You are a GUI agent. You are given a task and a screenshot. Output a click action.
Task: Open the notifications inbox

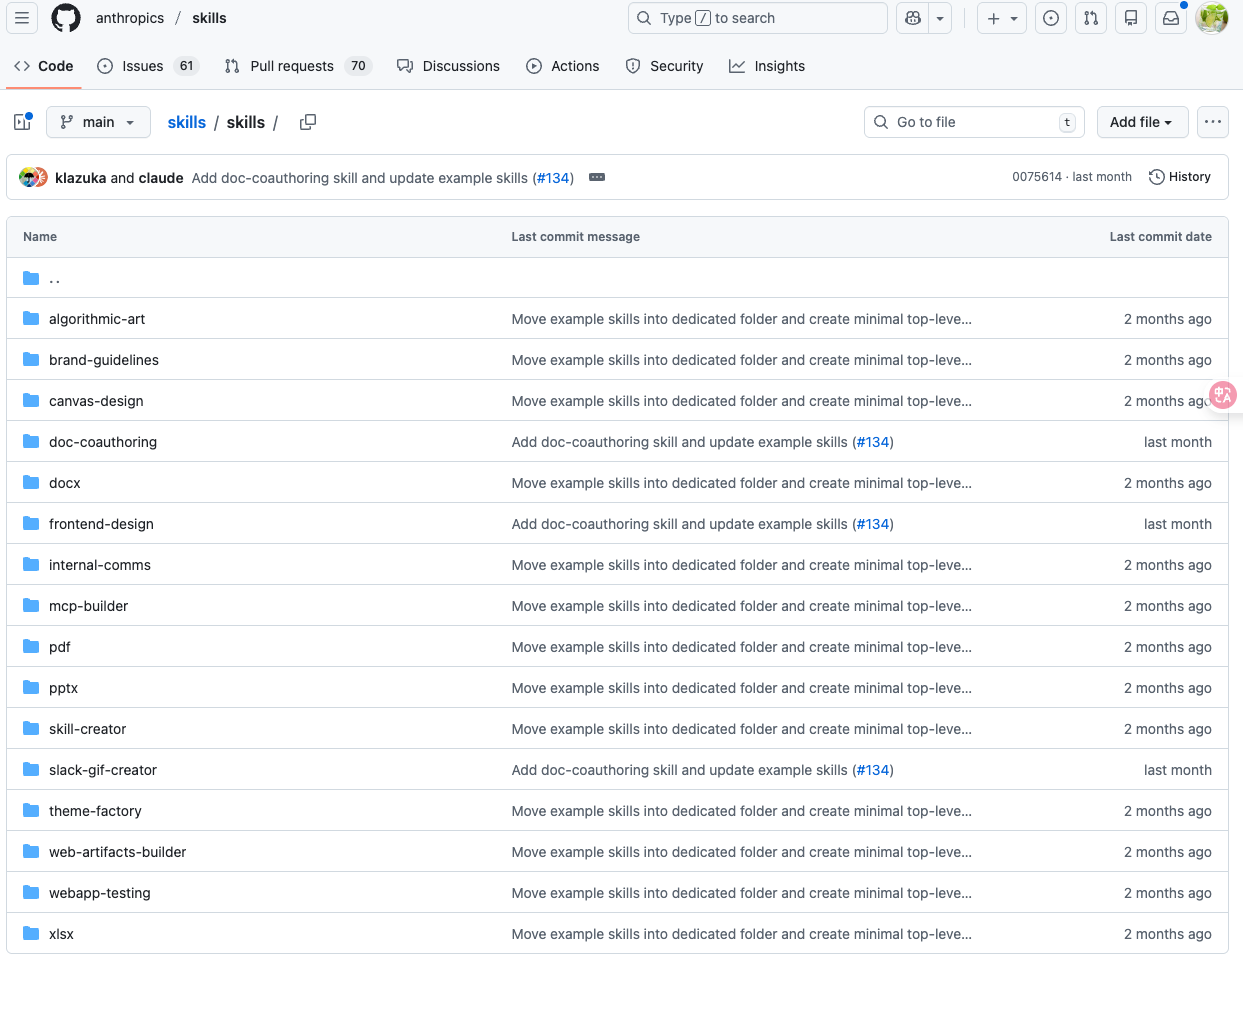click(1171, 18)
